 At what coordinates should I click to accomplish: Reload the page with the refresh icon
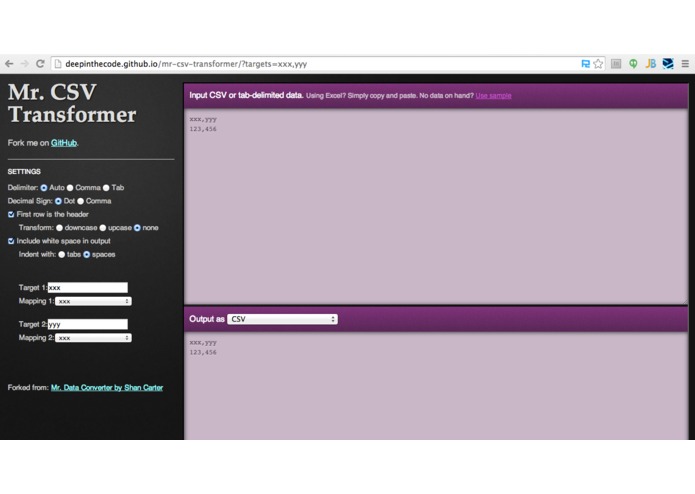tap(40, 64)
